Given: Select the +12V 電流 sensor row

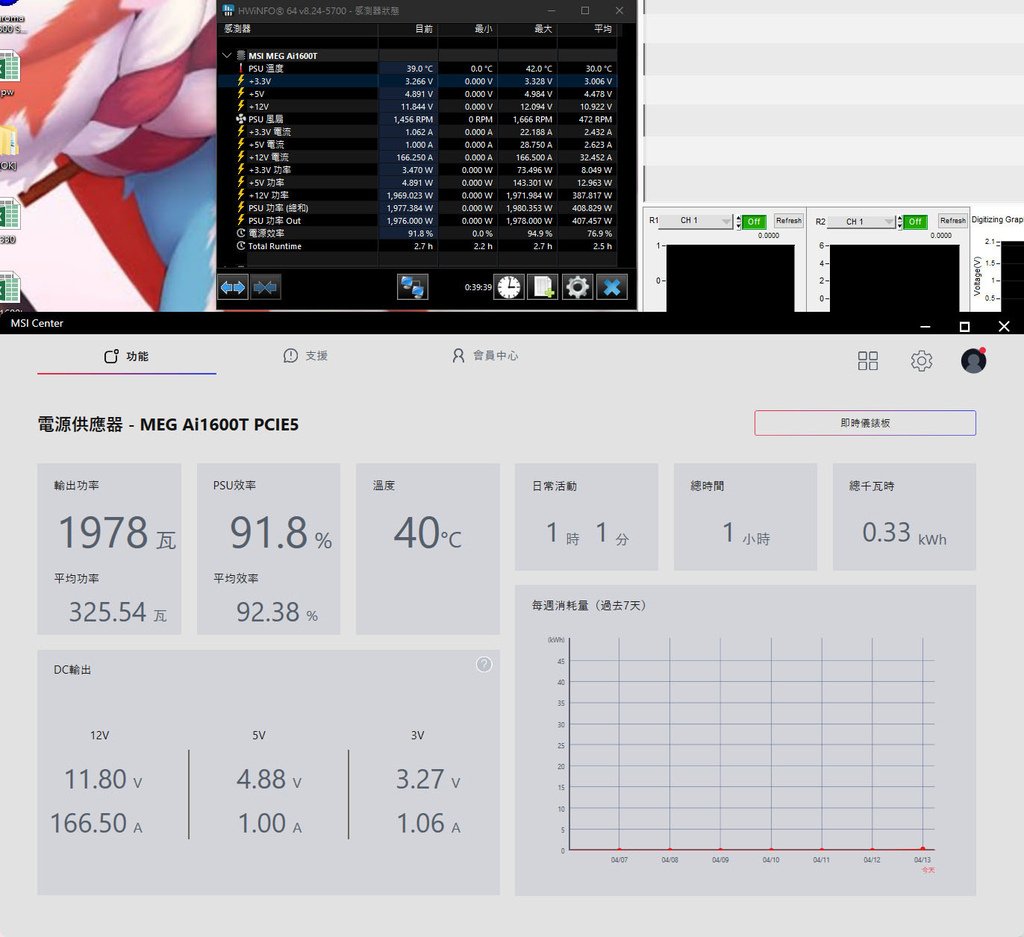Looking at the screenshot, I should [x=418, y=157].
